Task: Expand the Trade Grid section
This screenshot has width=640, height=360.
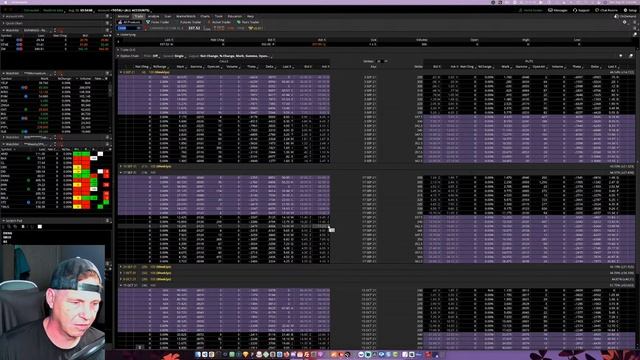Action: point(118,49)
